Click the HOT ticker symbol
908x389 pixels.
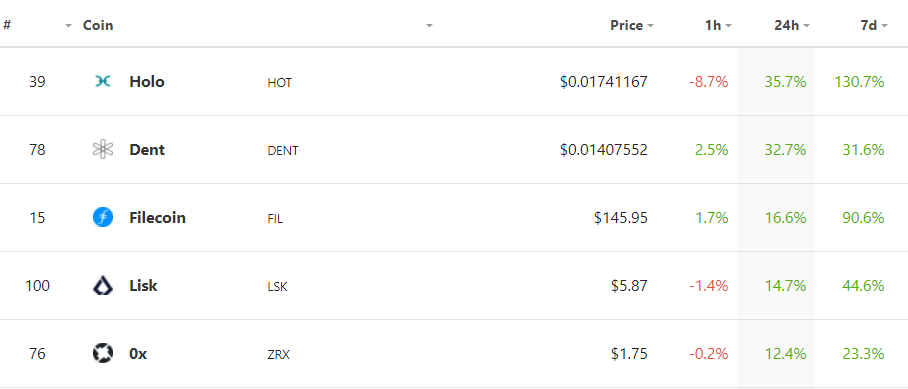point(279,83)
